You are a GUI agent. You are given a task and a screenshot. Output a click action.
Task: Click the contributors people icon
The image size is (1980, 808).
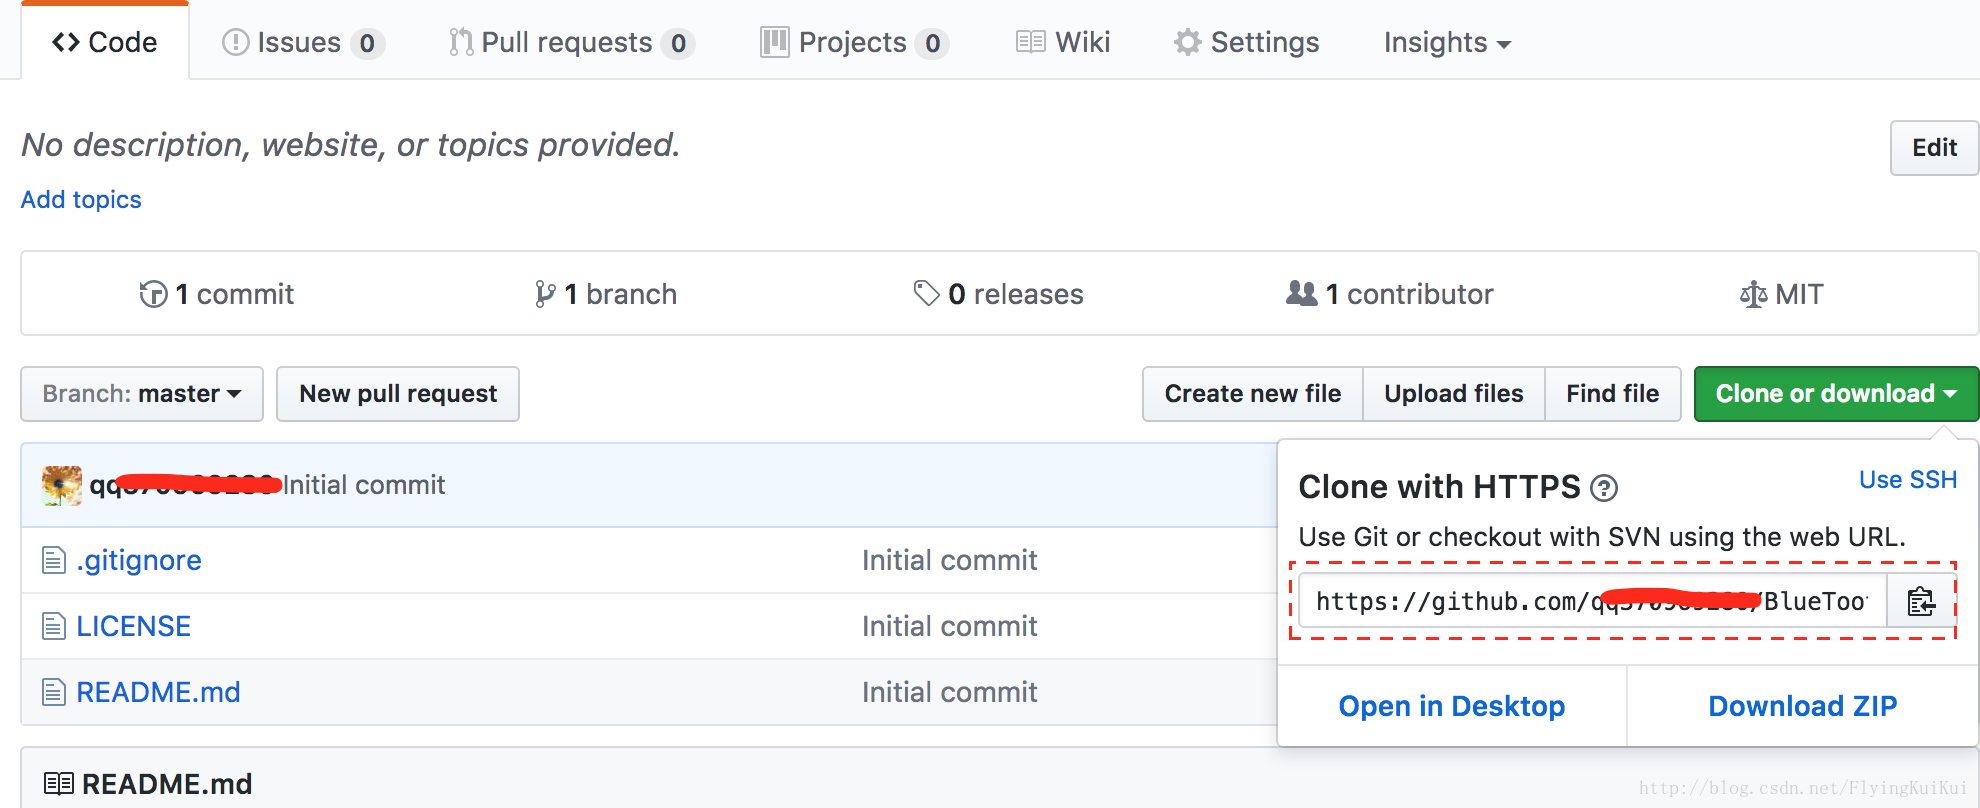coord(1302,293)
